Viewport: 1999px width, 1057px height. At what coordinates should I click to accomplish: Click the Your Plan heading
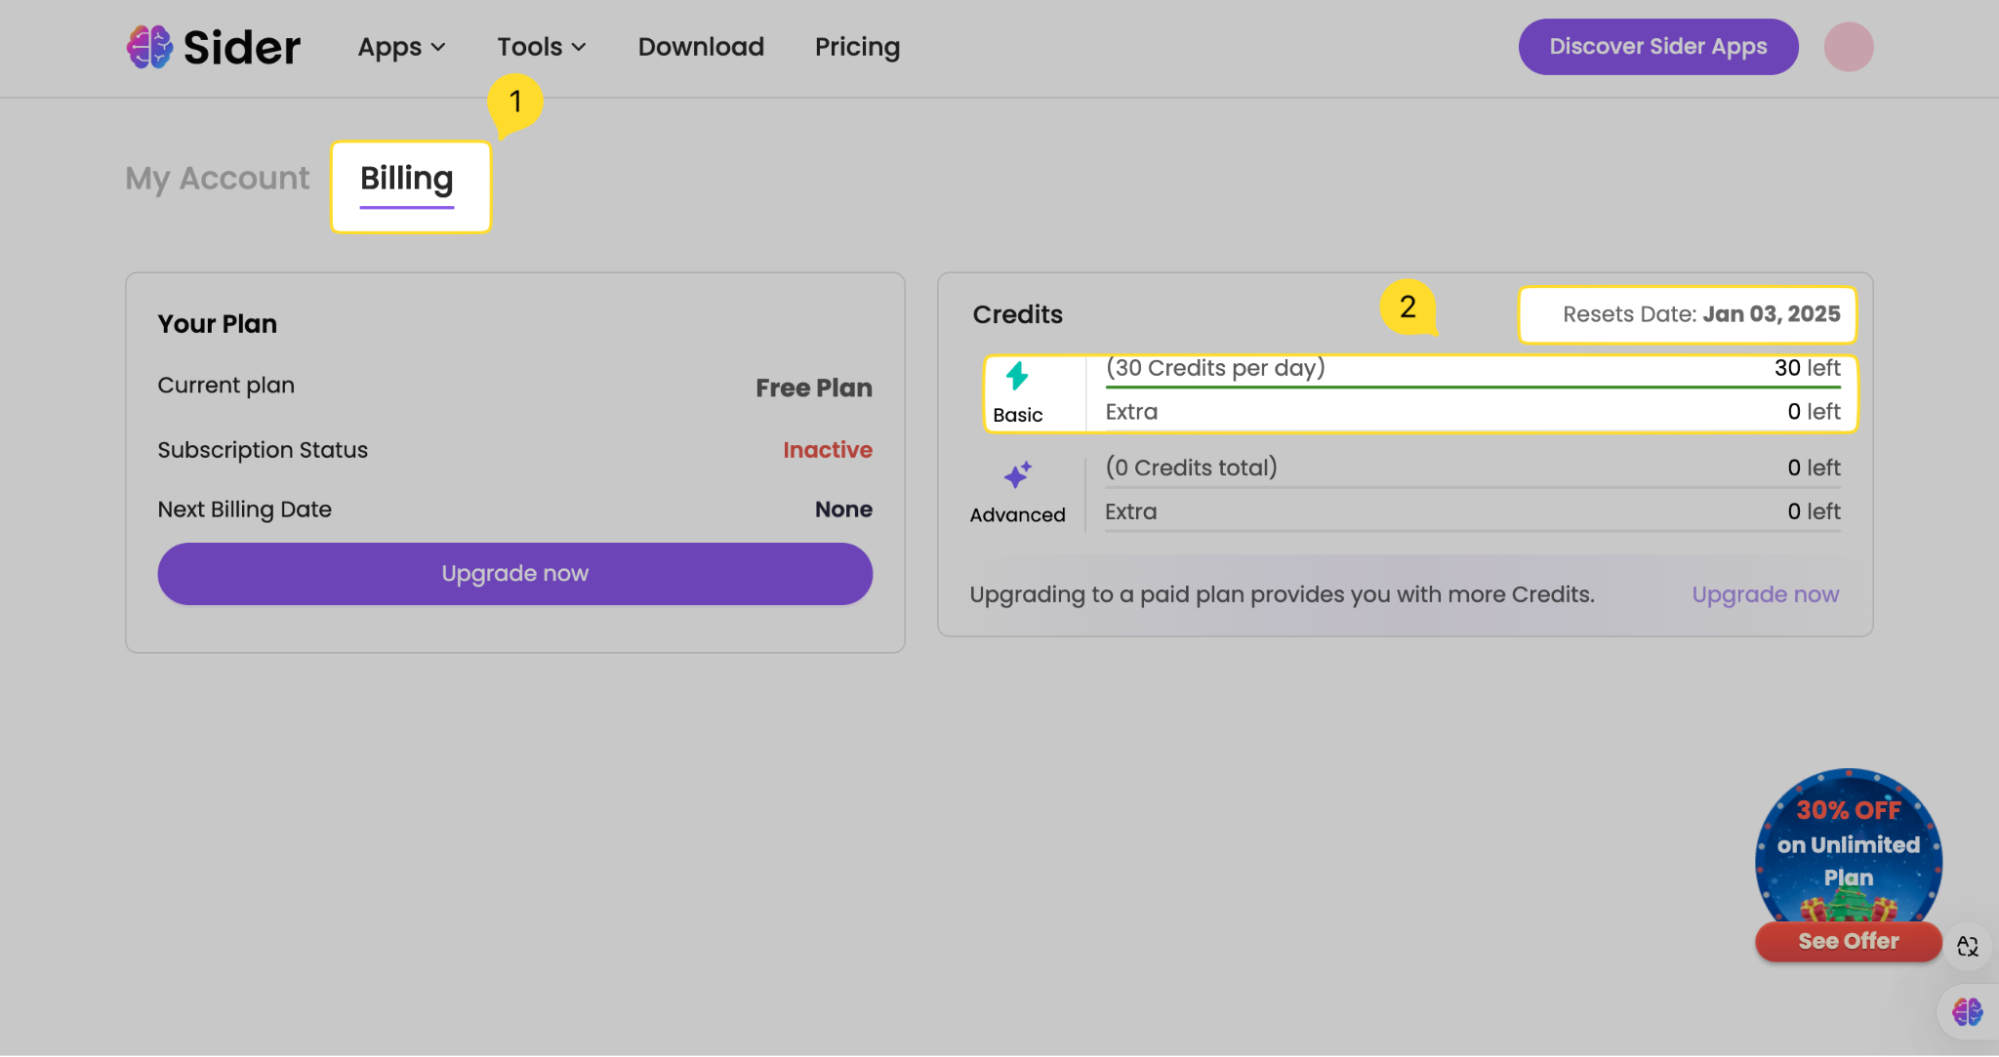point(217,324)
